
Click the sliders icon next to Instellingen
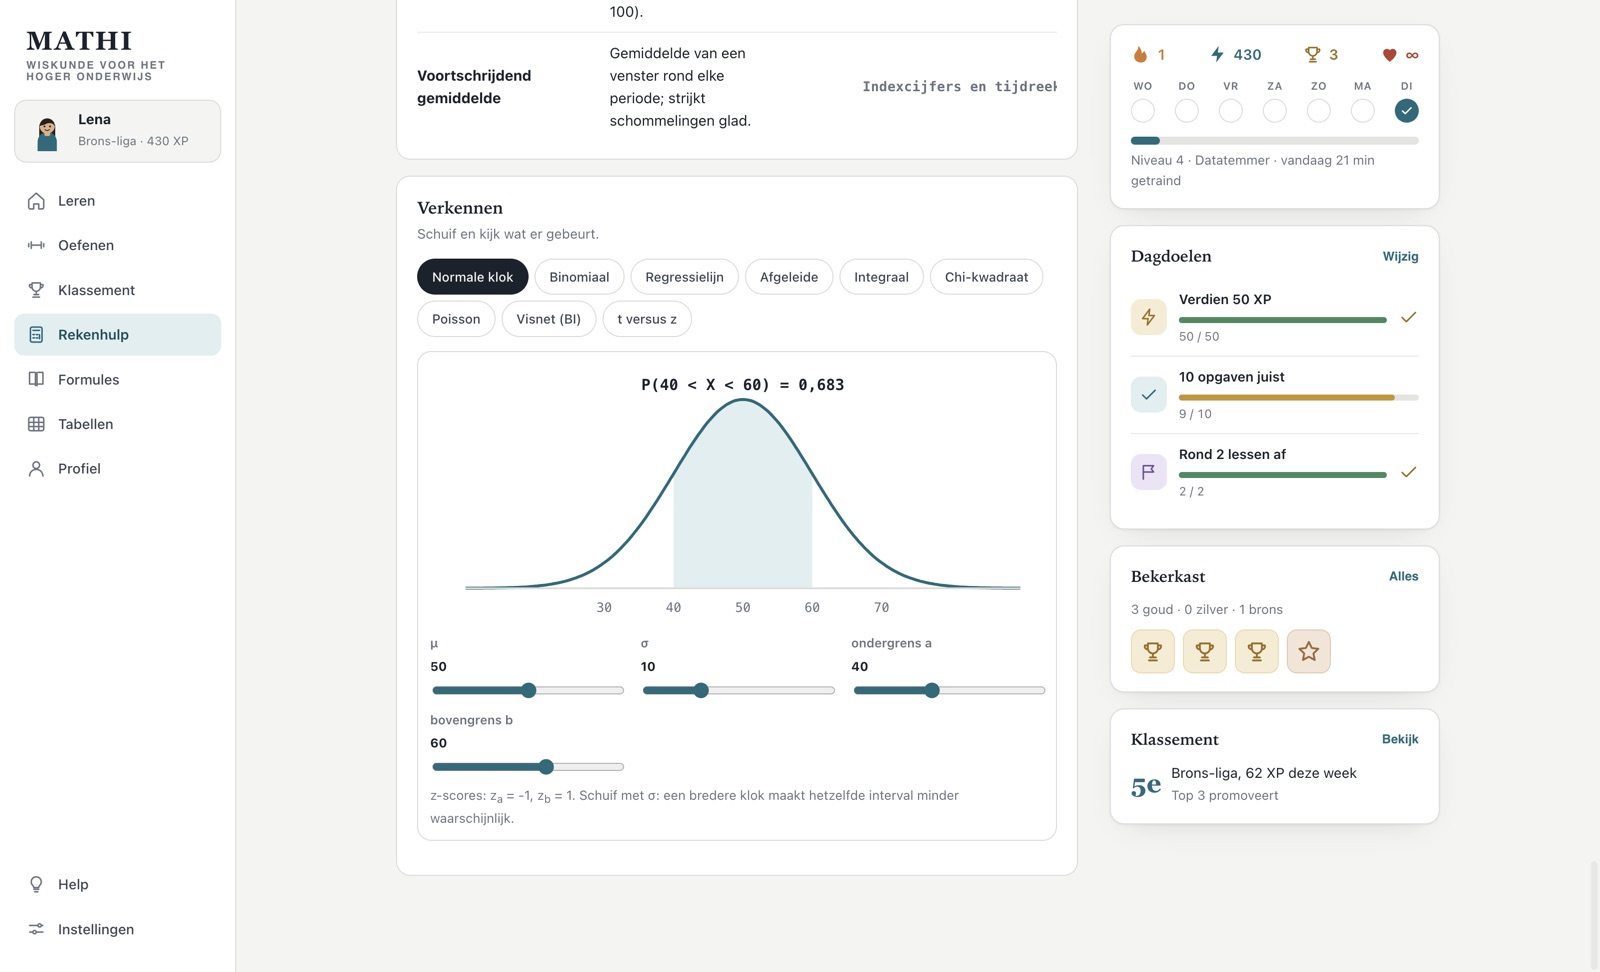click(x=36, y=929)
